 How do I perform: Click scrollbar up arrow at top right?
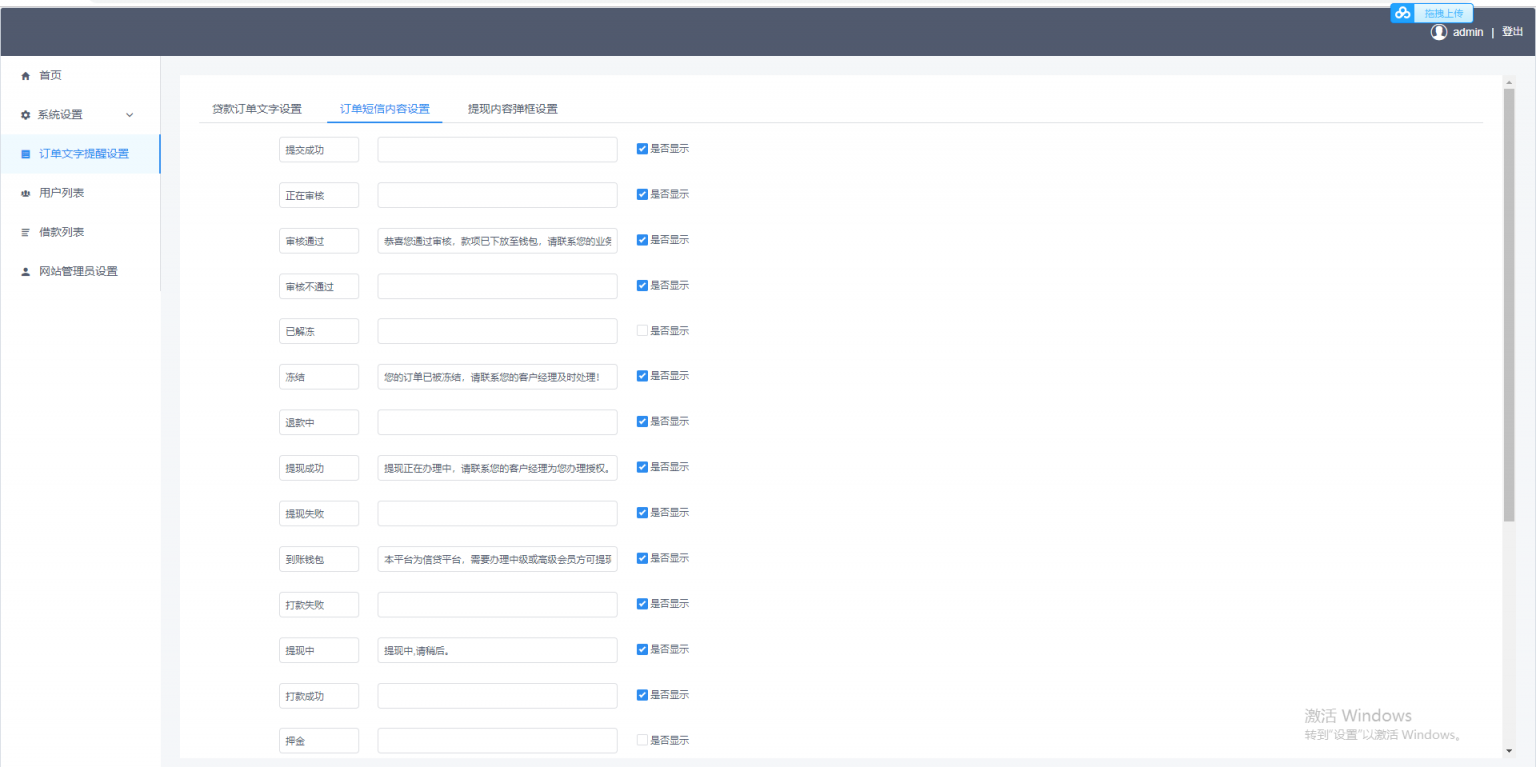coord(1508,82)
